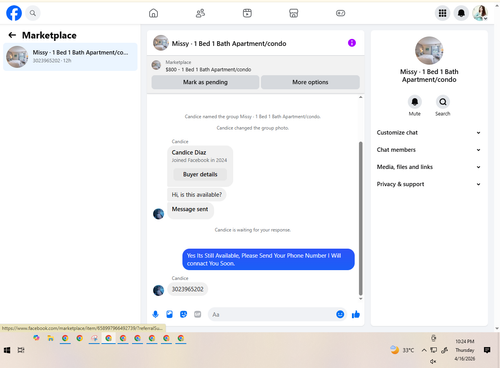Open Video/Watch icon in top navigation
The image size is (500, 368).
247,13
